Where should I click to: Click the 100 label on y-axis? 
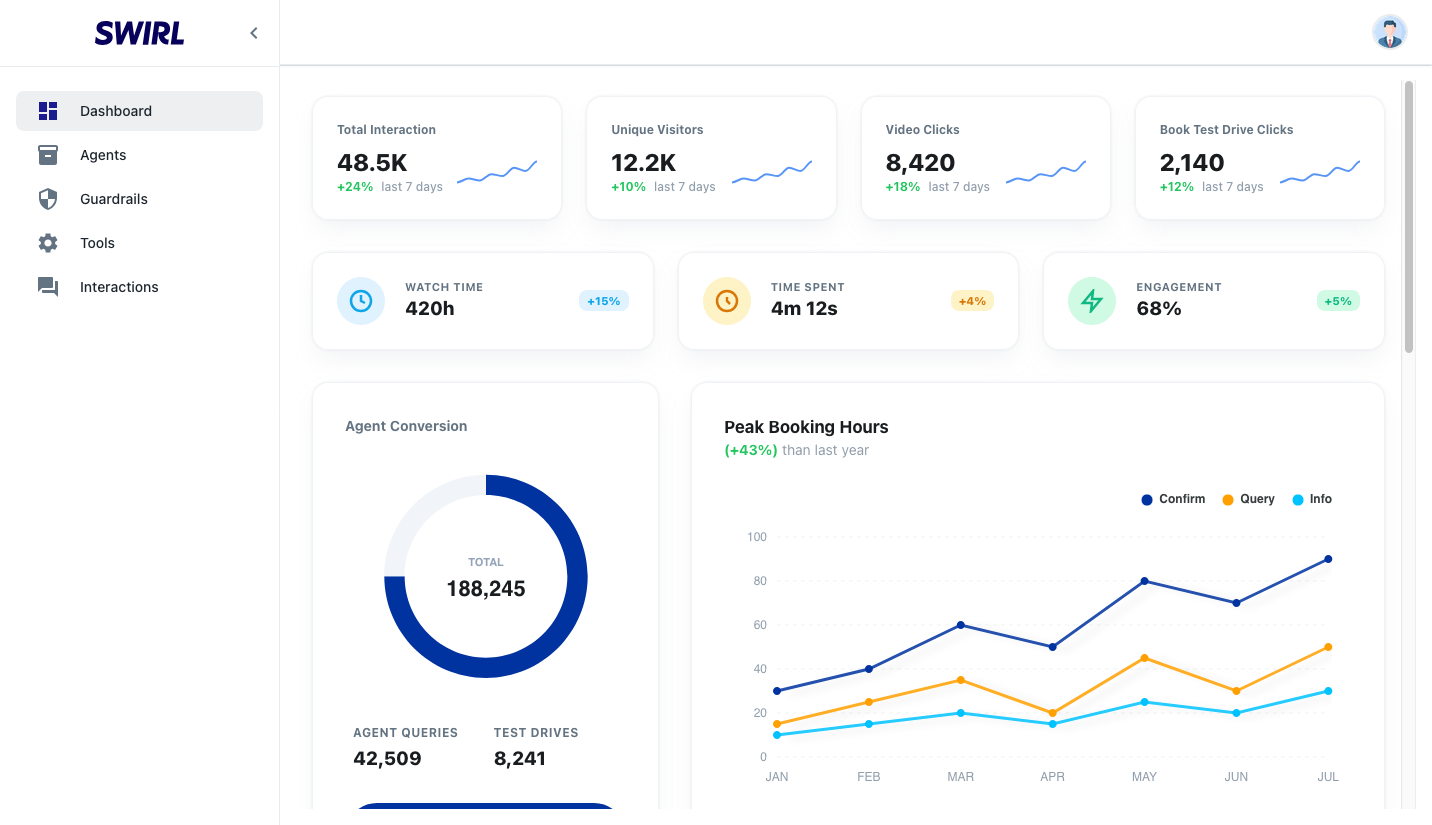click(757, 537)
